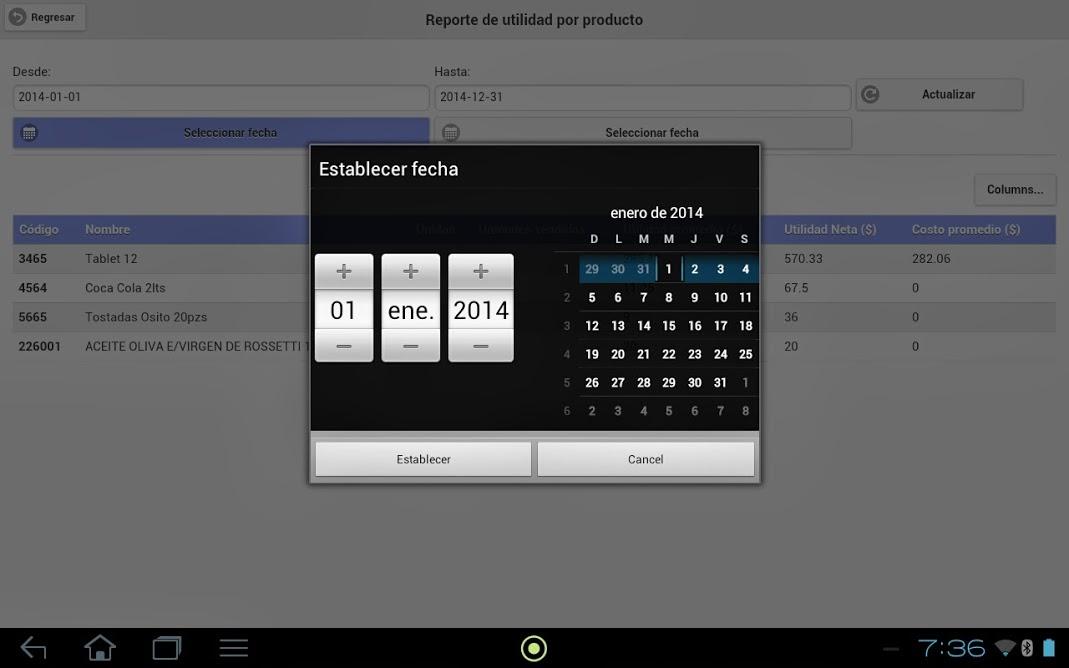Increase the year with plus button
The width and height of the screenshot is (1069, 668).
(x=480, y=272)
